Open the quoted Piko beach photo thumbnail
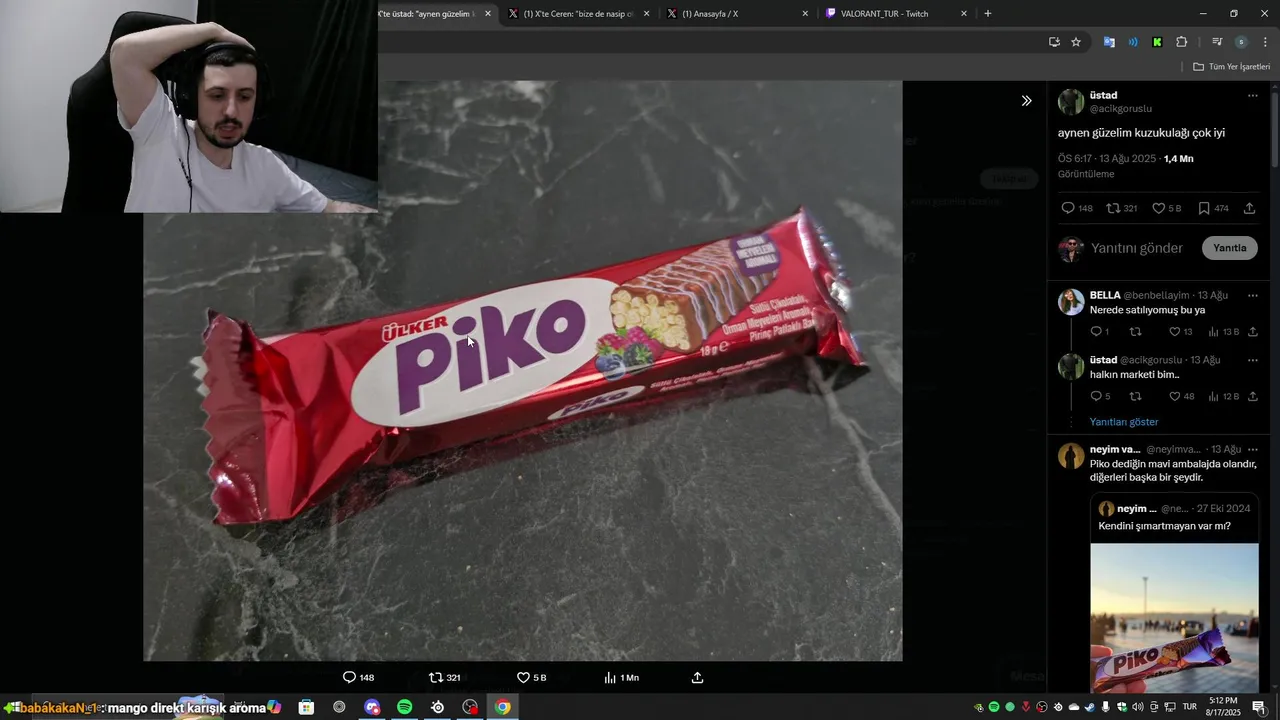The width and height of the screenshot is (1280, 720). (x=1174, y=618)
